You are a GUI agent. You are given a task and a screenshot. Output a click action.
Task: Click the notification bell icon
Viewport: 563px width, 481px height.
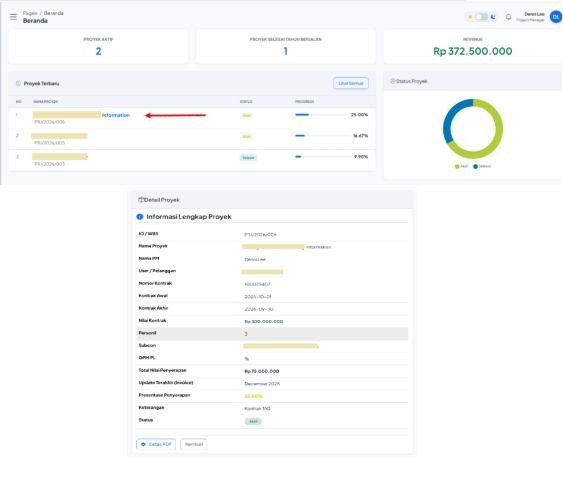[508, 17]
